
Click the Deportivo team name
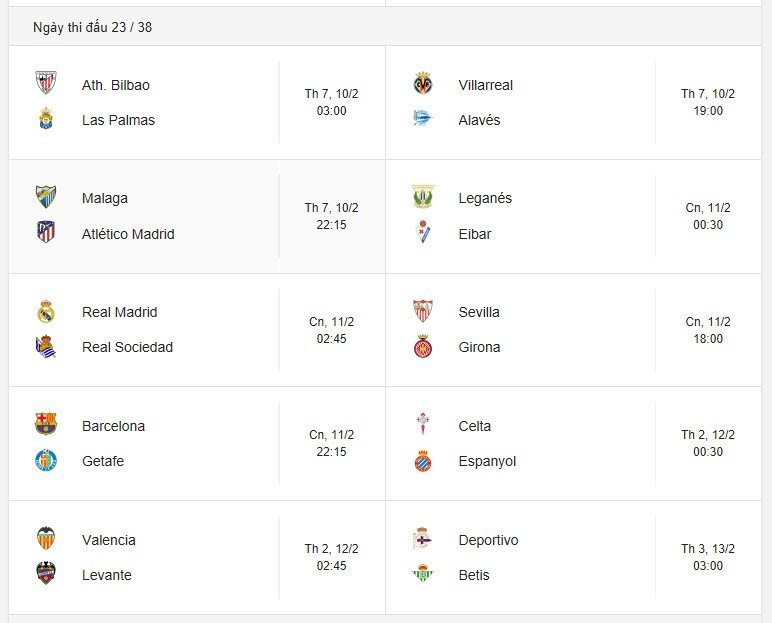click(x=488, y=540)
